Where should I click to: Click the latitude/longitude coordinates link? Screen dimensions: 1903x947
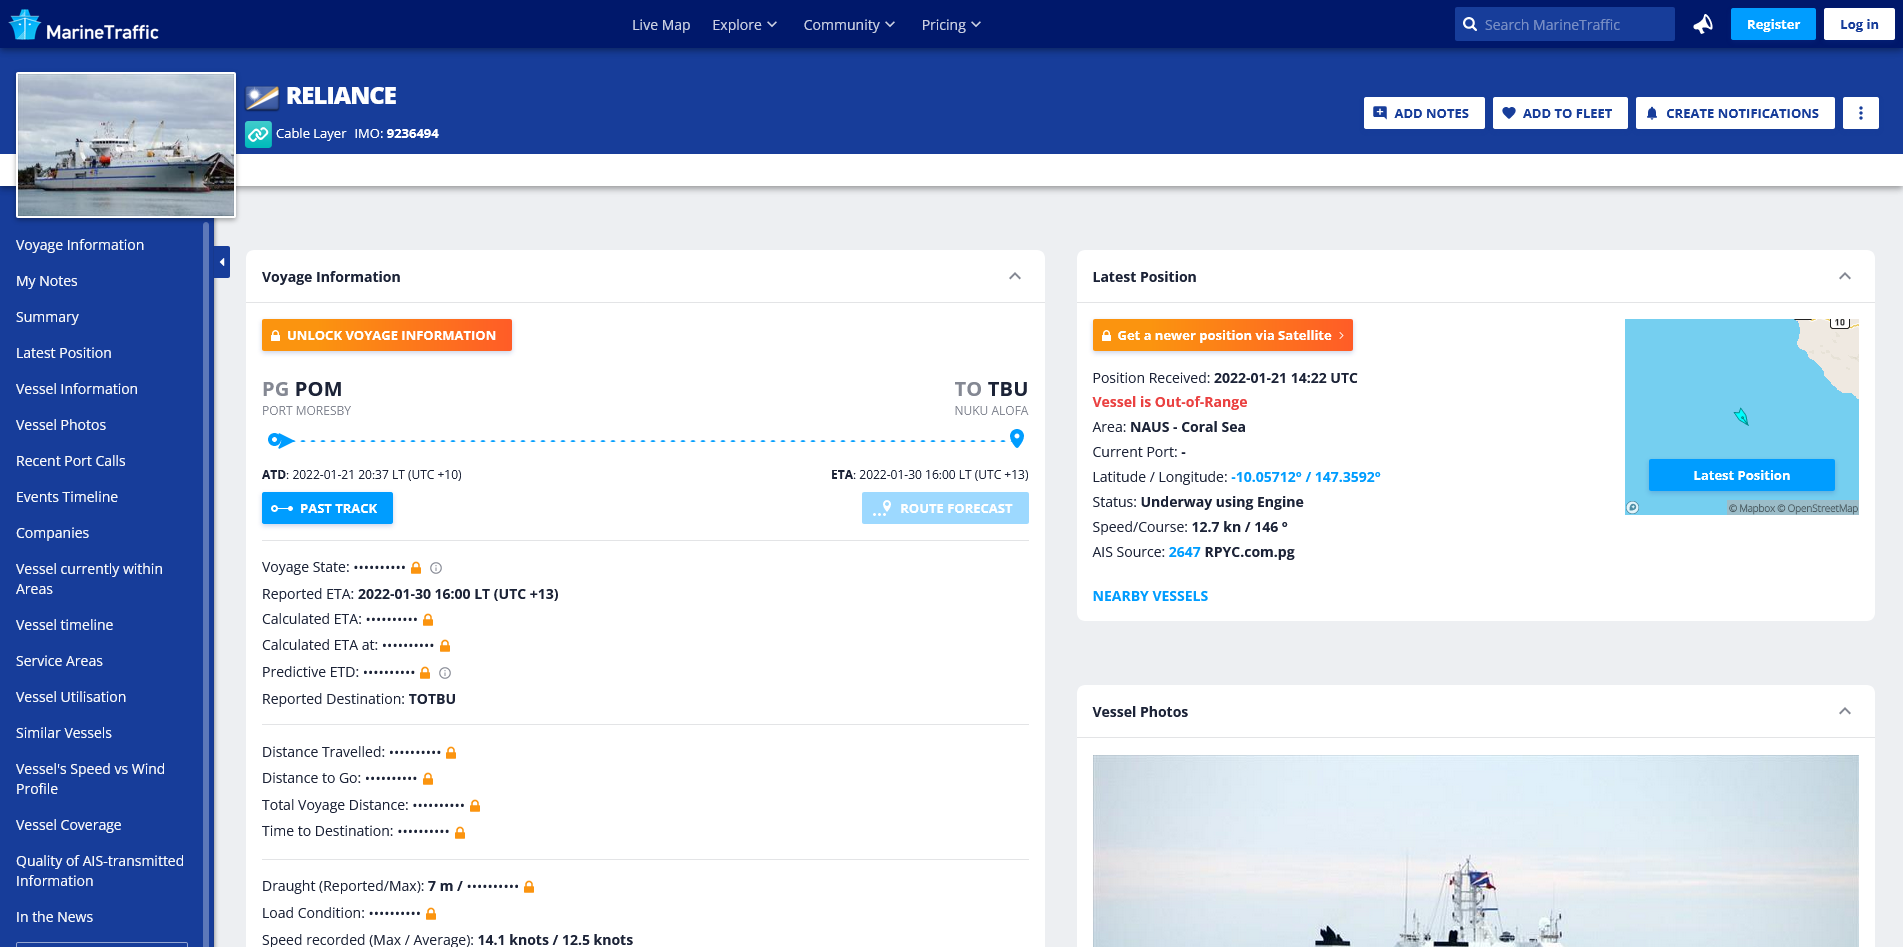click(1305, 477)
